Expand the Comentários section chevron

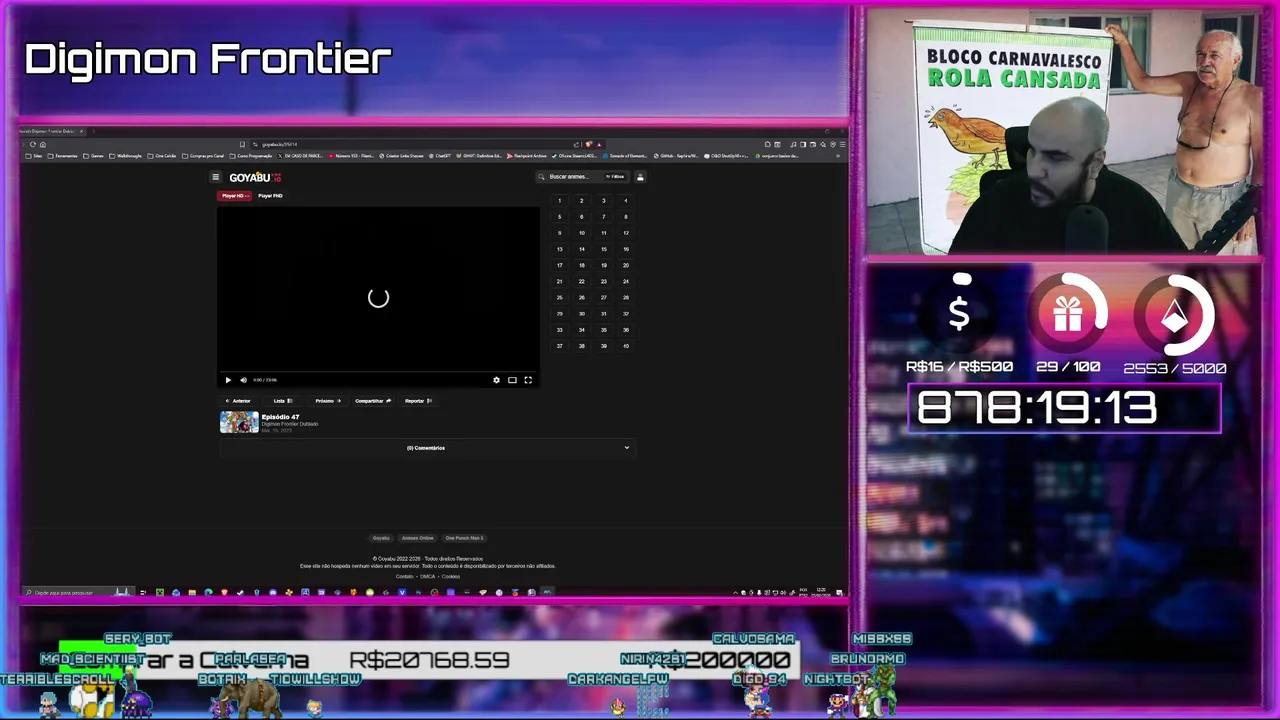pos(627,448)
